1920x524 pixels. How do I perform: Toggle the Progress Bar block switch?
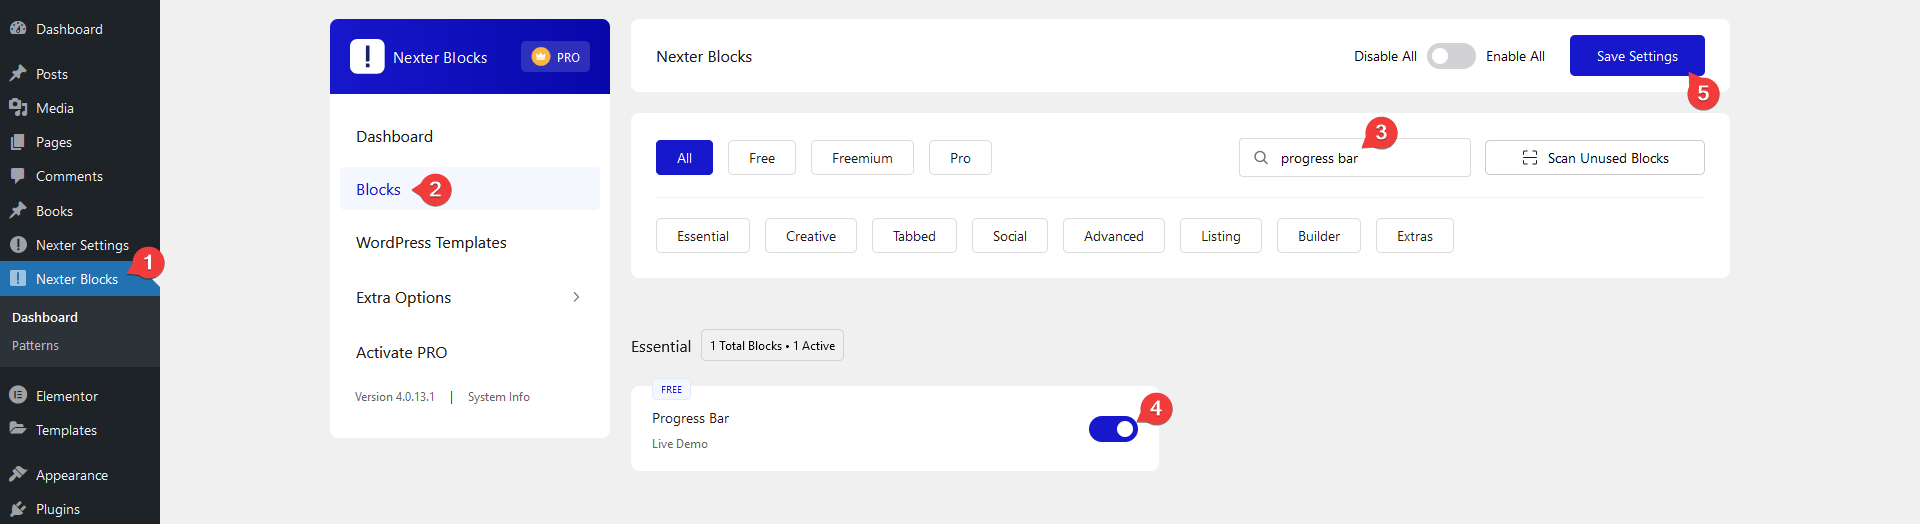coord(1113,429)
